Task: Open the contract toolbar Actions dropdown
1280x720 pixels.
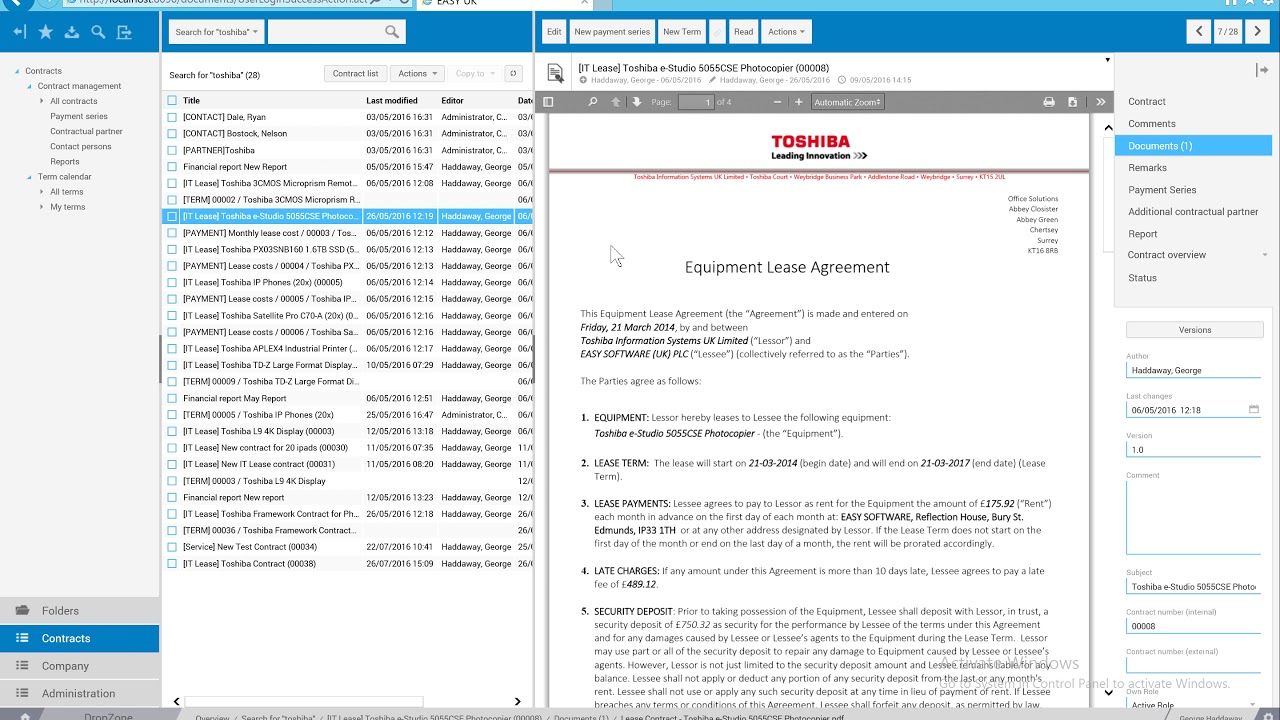Action: (x=786, y=32)
